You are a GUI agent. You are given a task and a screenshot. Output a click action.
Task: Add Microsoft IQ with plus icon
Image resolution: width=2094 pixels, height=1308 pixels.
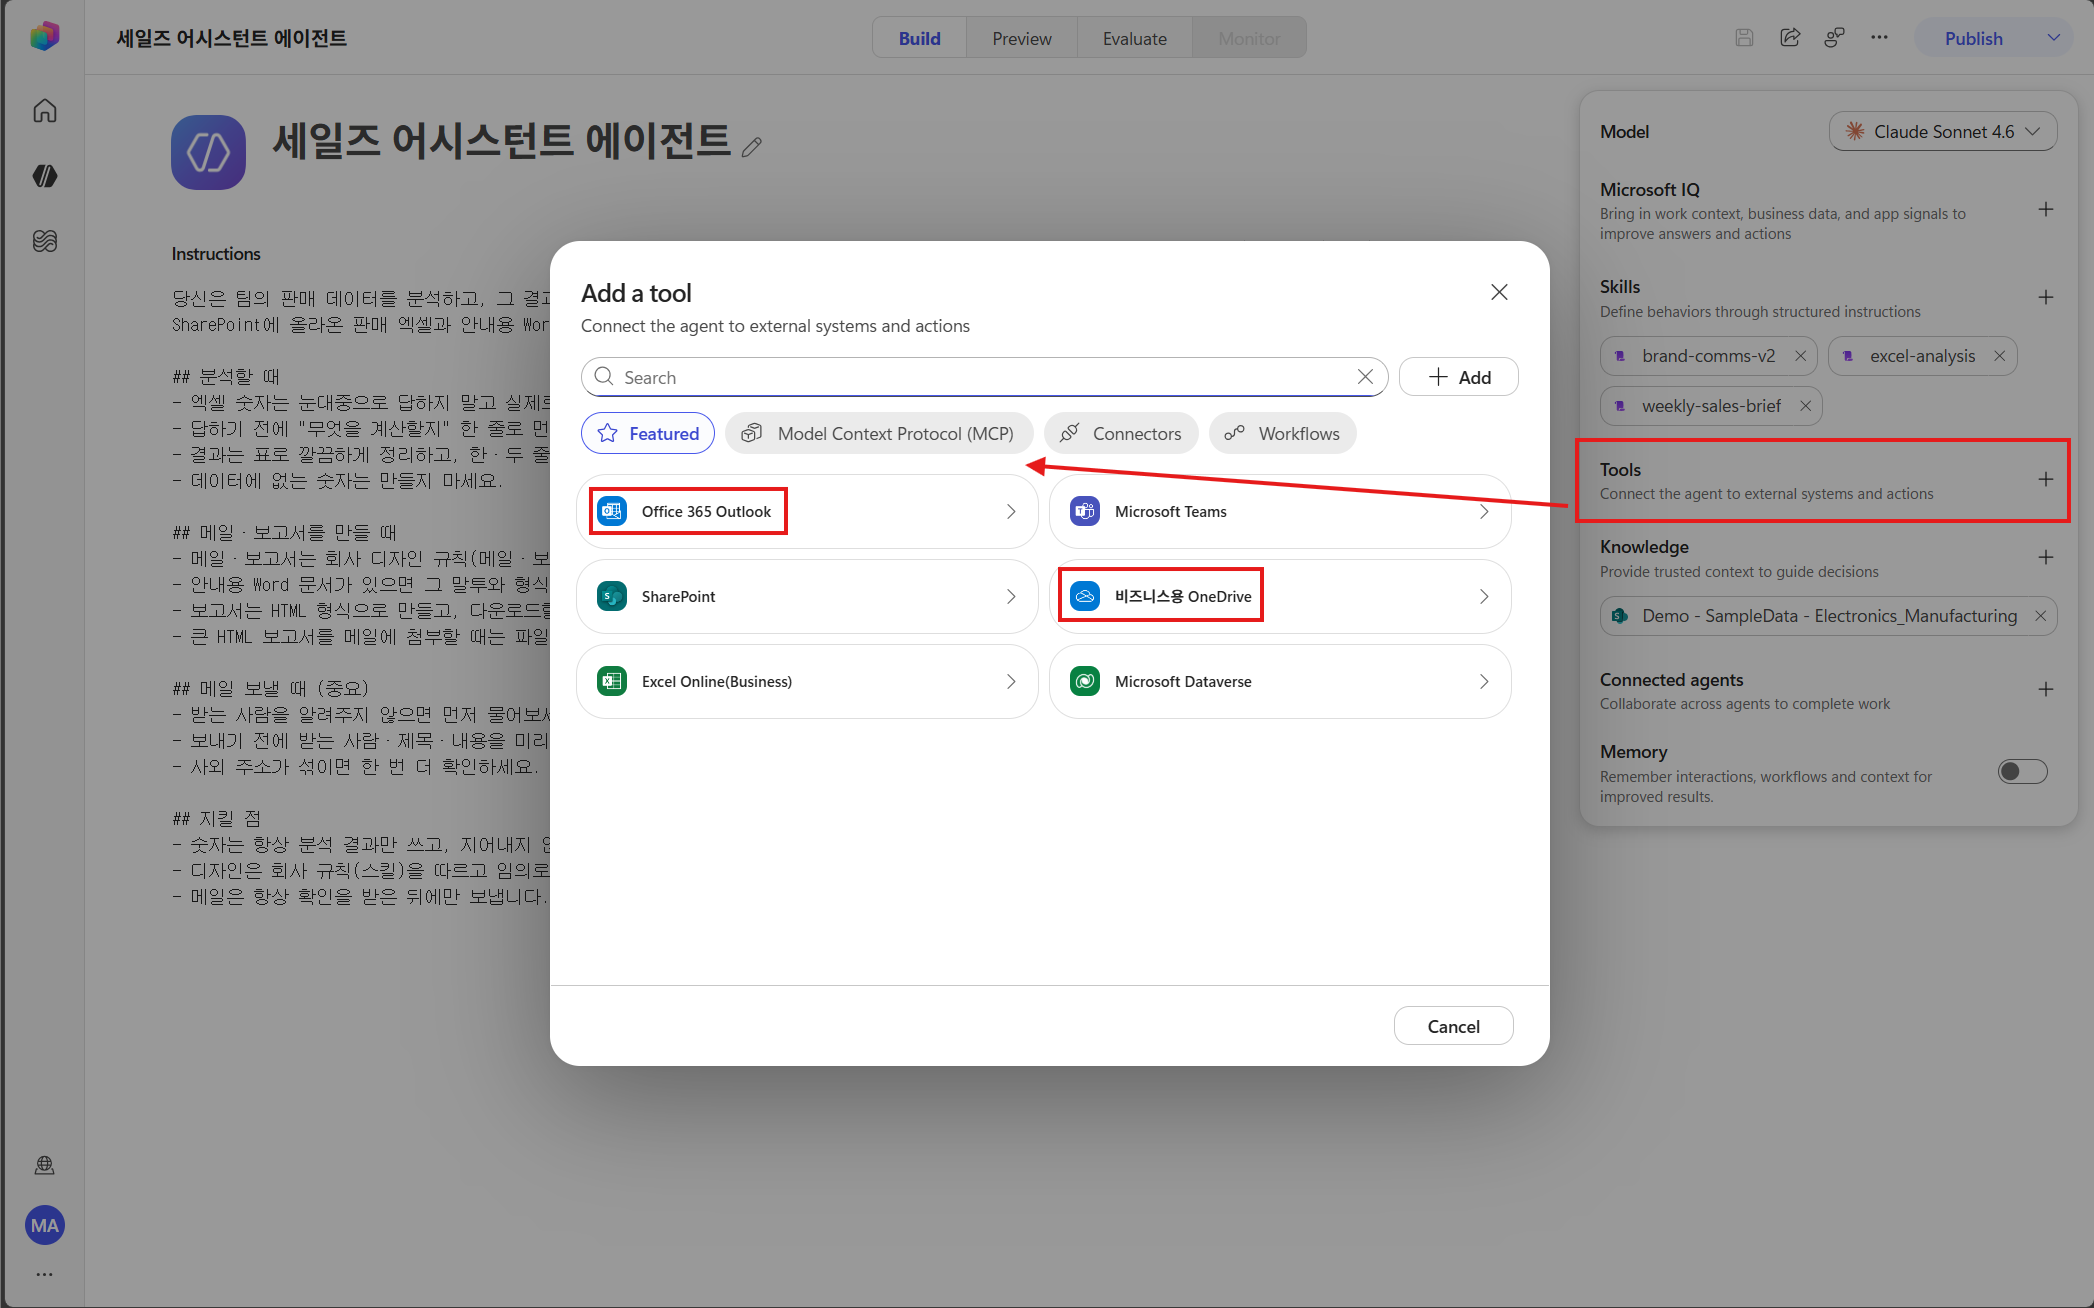coord(2046,210)
